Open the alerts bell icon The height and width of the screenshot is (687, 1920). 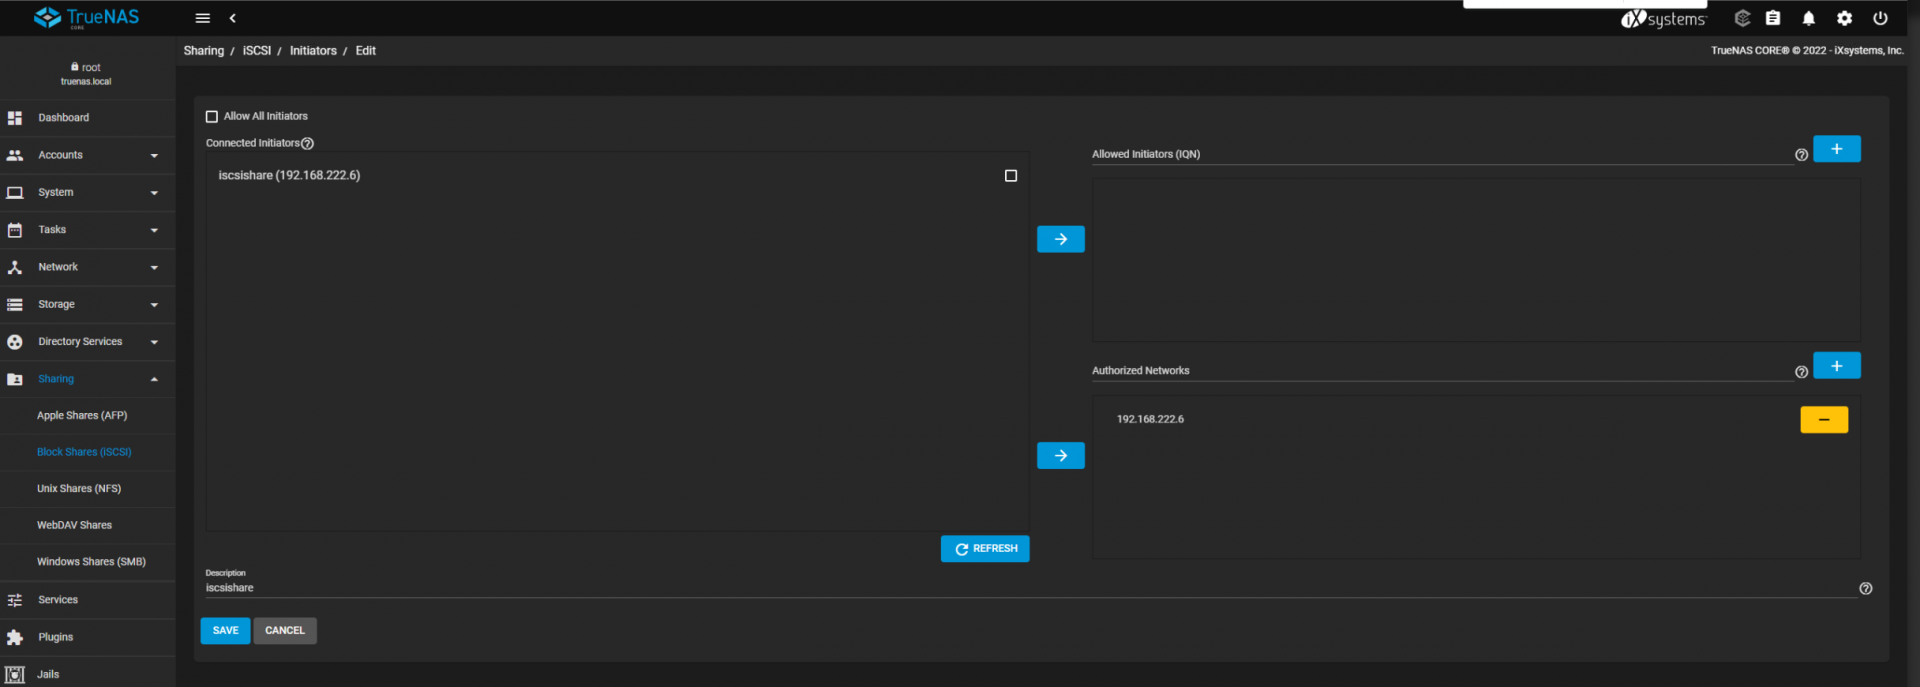point(1808,18)
